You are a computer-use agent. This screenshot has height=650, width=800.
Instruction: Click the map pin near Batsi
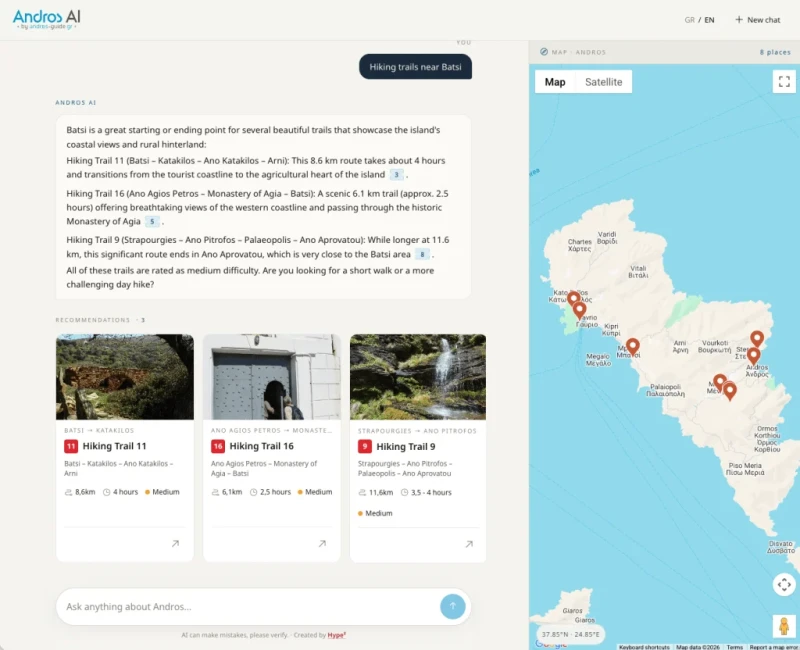pyautogui.click(x=633, y=347)
